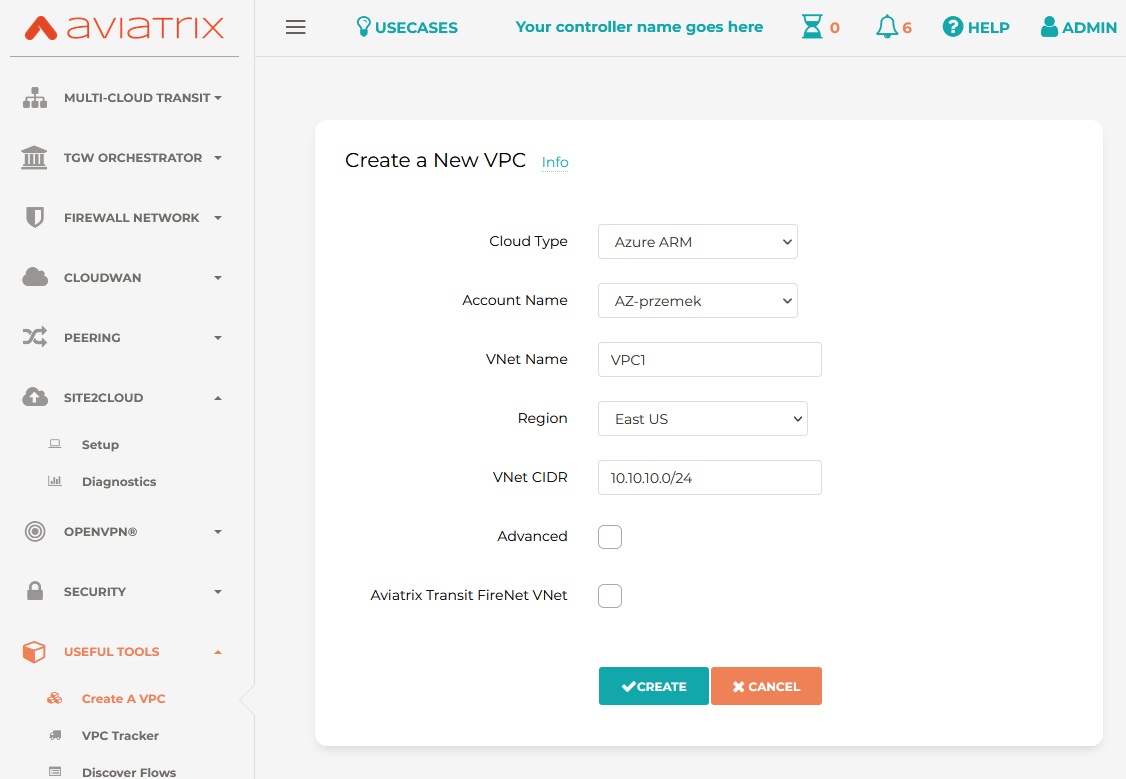Open the Info link
The width and height of the screenshot is (1126, 779).
[555, 162]
